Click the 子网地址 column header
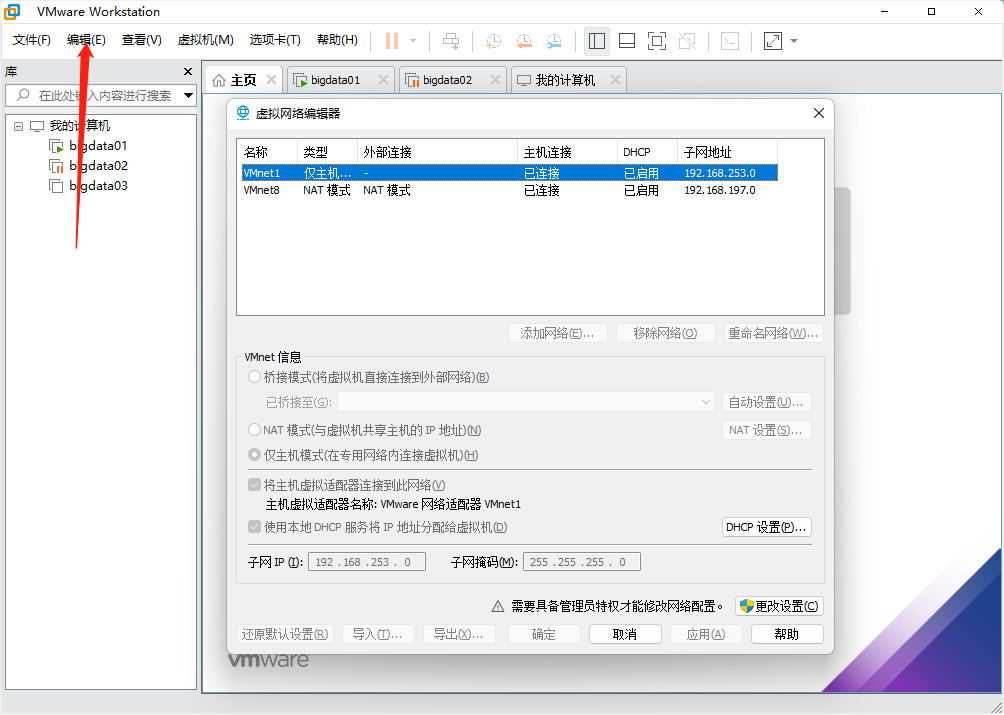This screenshot has width=1004, height=715. 727,152
